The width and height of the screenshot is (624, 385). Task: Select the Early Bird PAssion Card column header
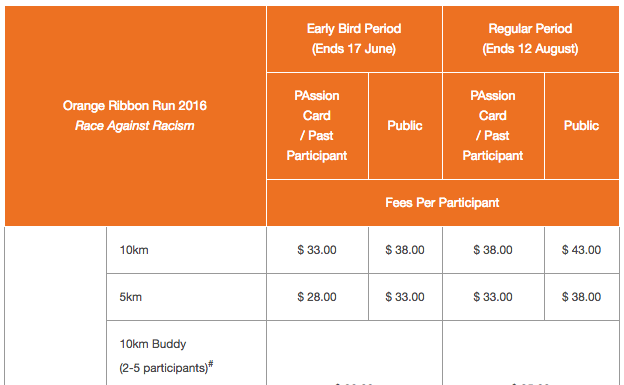tap(317, 126)
